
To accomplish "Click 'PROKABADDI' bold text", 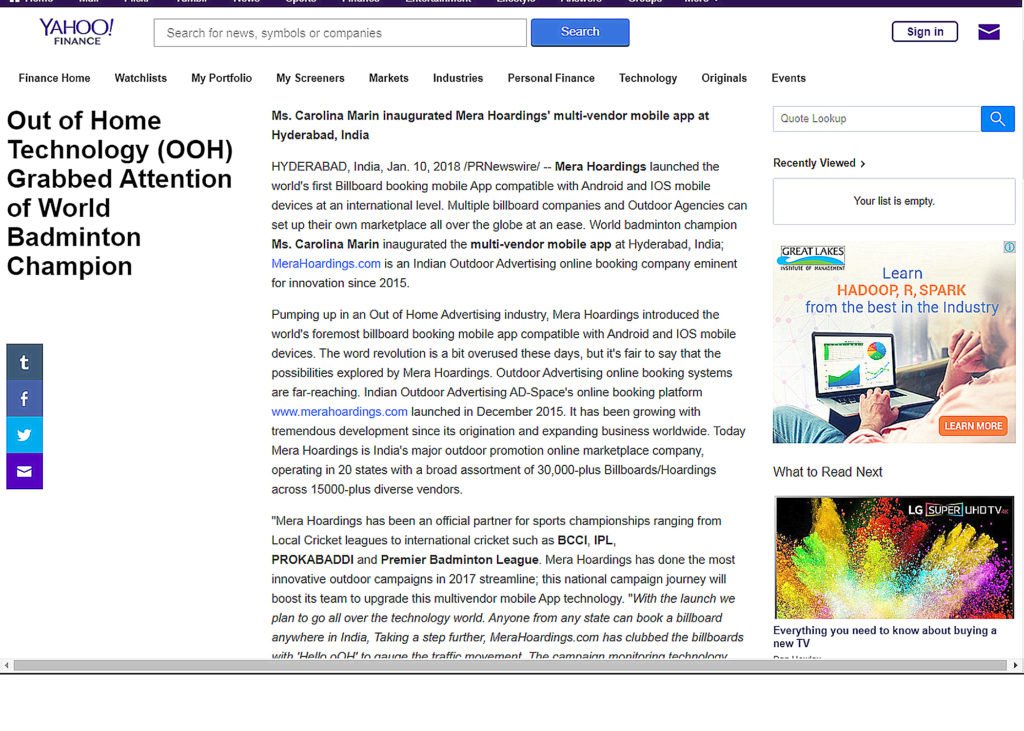I will coord(312,560).
